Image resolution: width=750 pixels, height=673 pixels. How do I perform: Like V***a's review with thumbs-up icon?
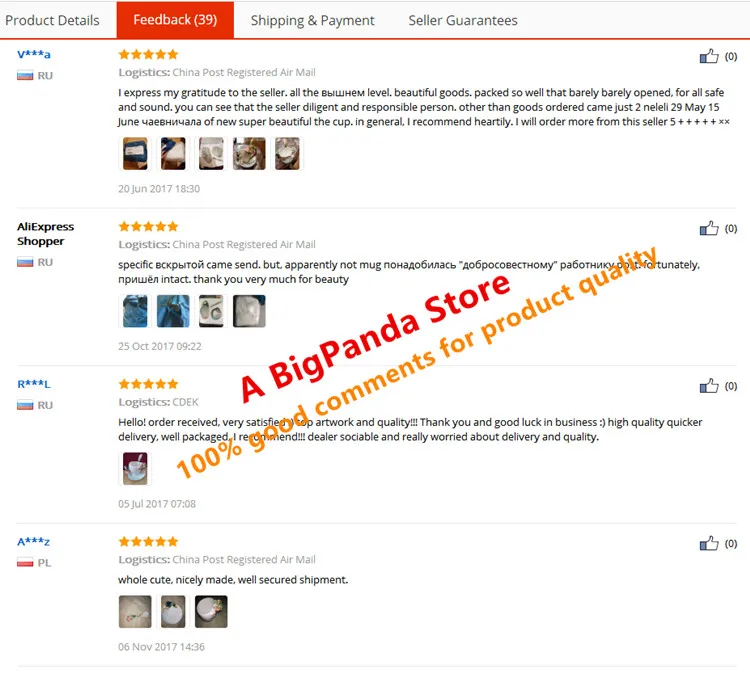(x=709, y=56)
